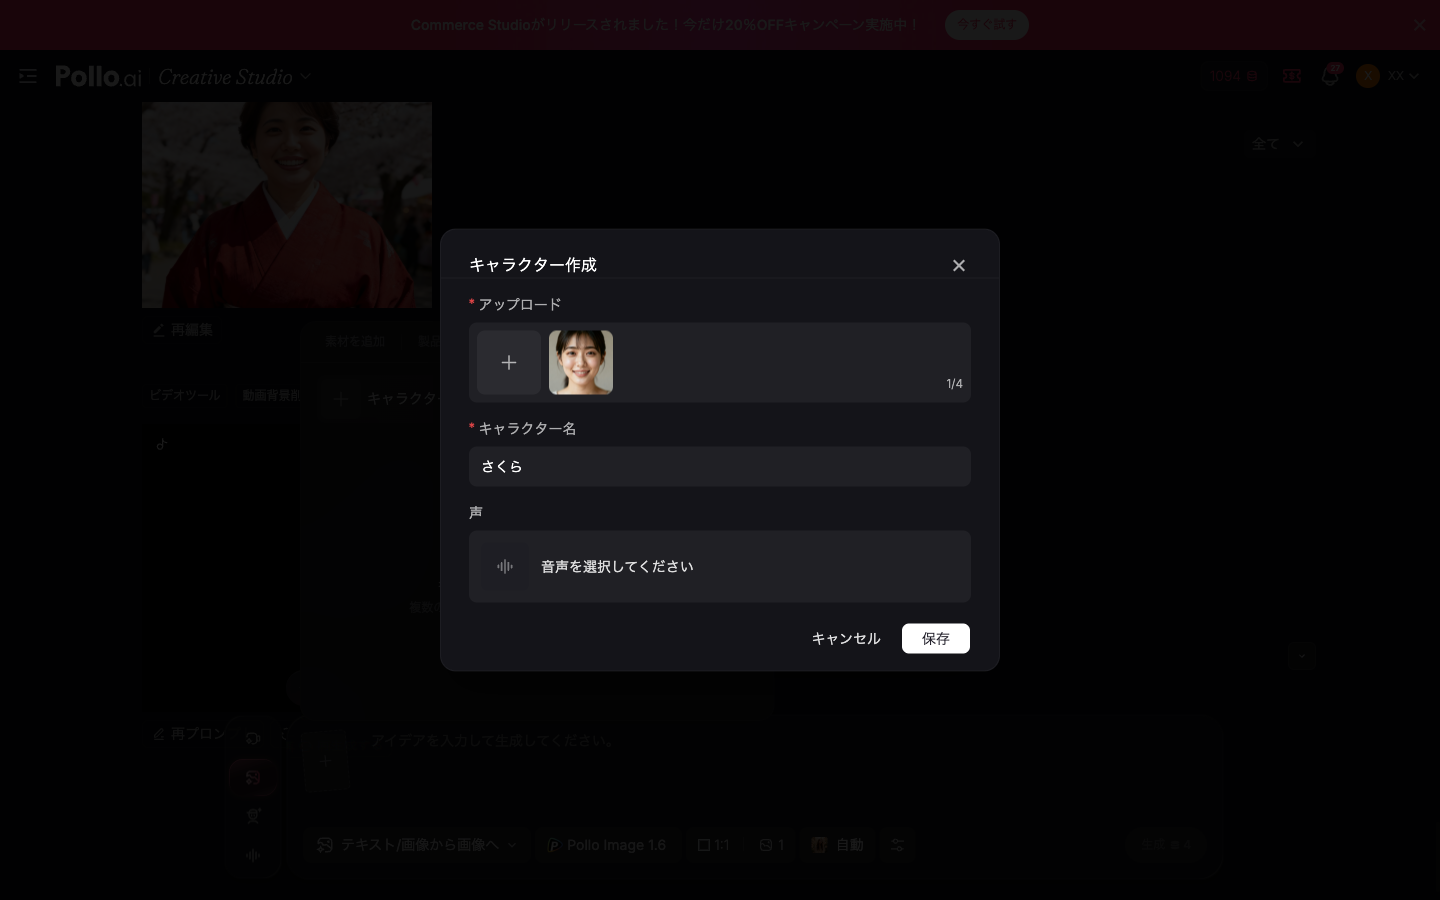1440x900 pixels.
Task: Click the waveform icon in the voice selector
Action: (505, 567)
